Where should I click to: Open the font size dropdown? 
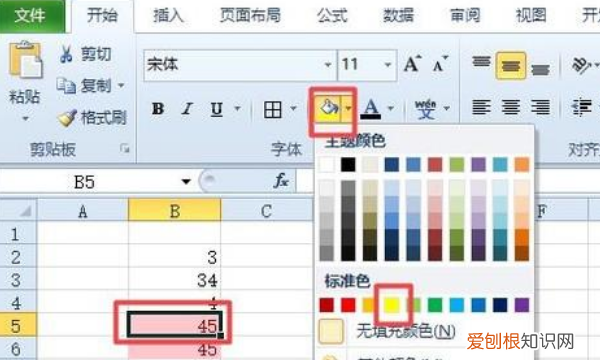coord(388,65)
